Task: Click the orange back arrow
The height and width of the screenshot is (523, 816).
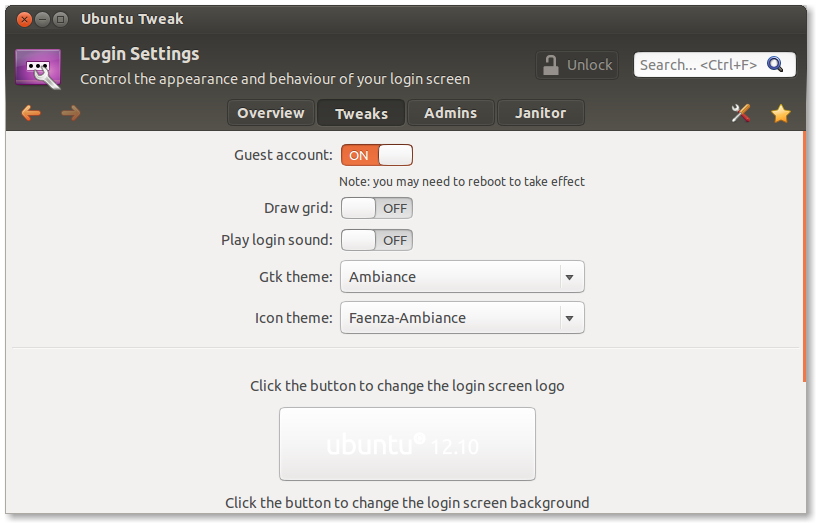Action: tap(31, 113)
